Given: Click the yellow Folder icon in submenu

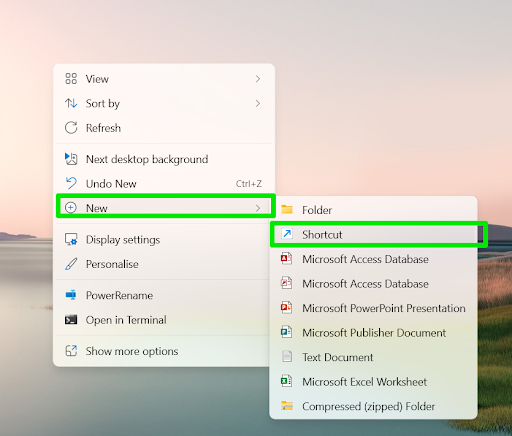Looking at the screenshot, I should coord(287,210).
